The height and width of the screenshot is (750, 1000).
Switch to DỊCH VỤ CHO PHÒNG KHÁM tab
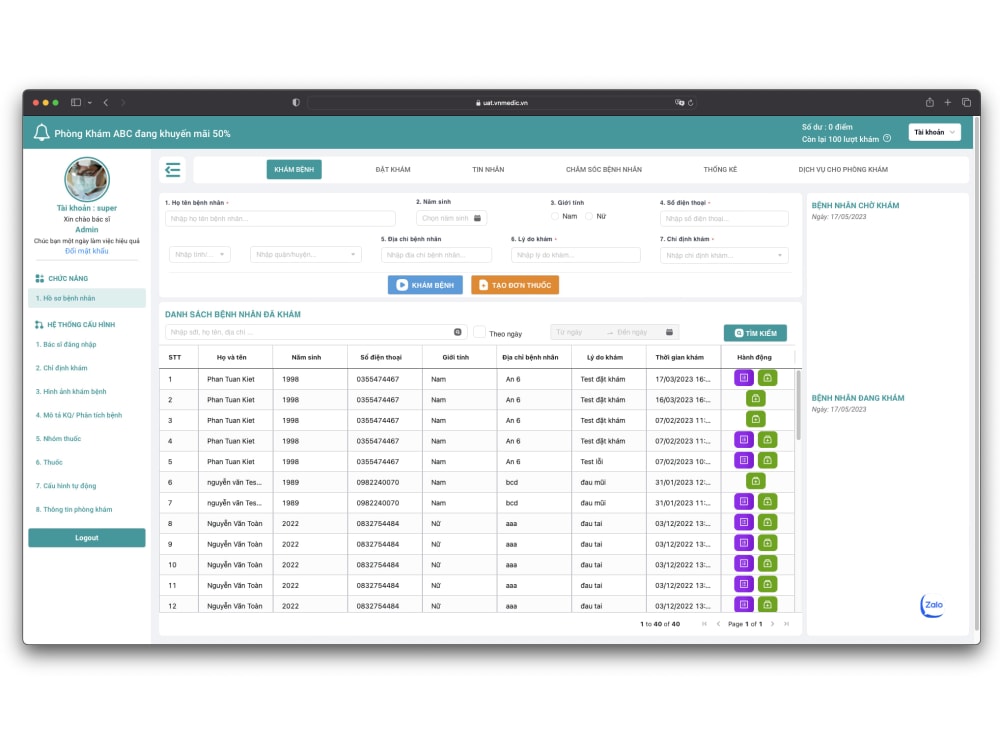tap(842, 170)
